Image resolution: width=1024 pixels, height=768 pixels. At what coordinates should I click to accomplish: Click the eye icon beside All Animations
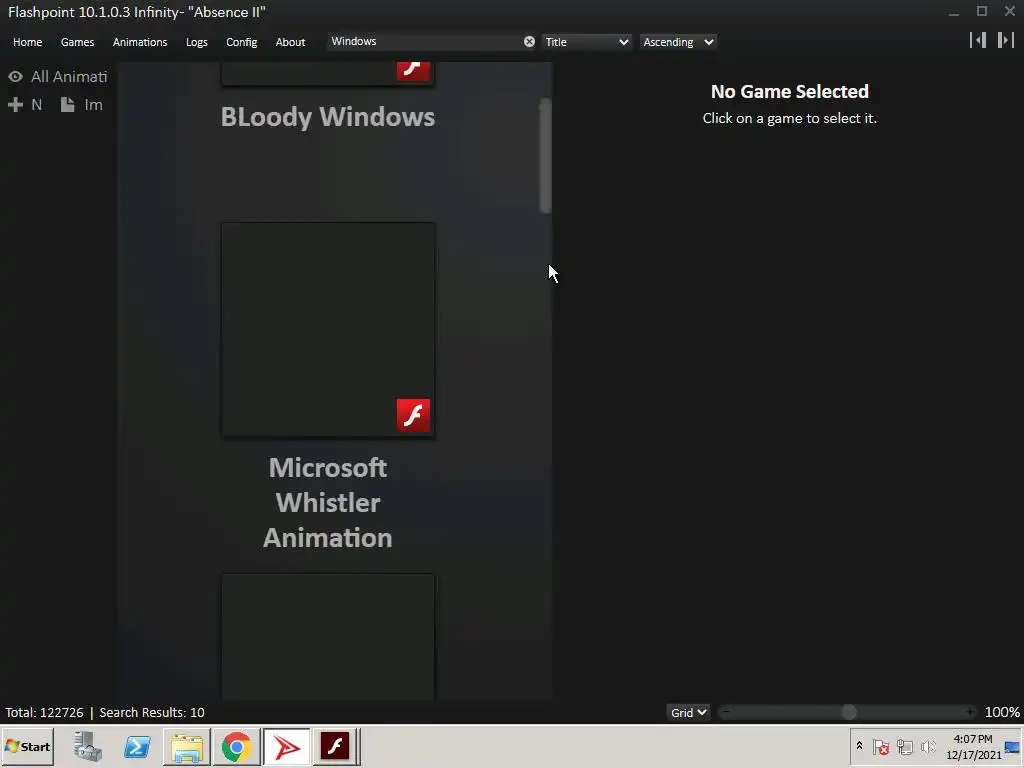15,77
